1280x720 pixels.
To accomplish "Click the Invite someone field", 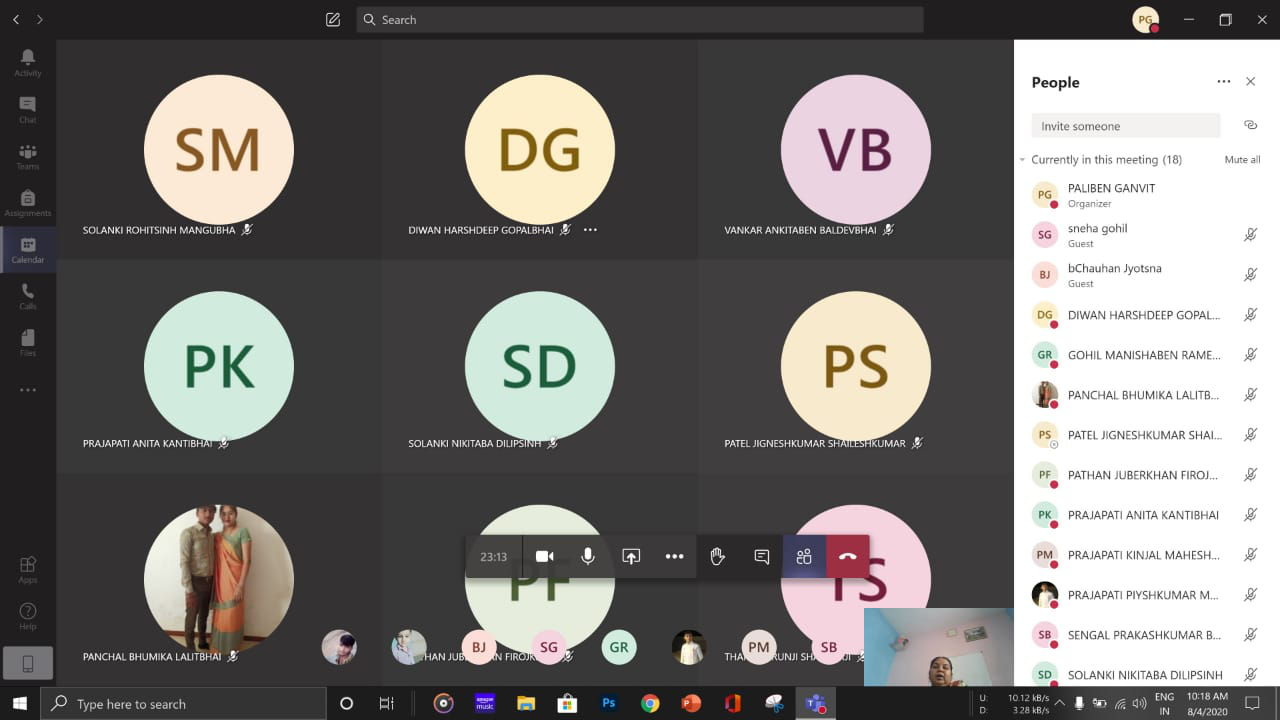I will click(x=1125, y=126).
